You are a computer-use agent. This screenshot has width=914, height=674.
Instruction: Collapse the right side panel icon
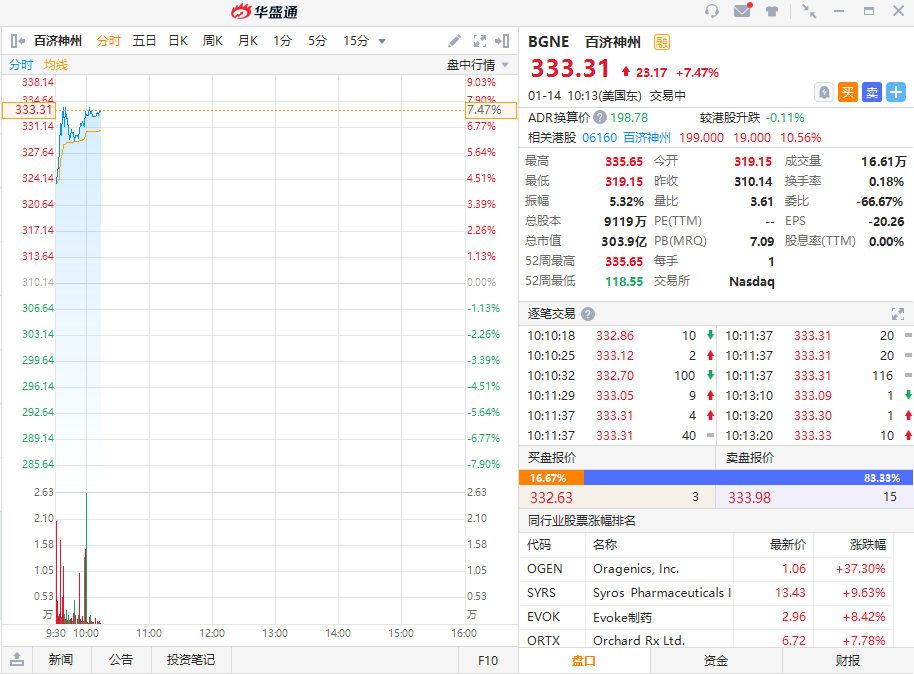pos(502,41)
